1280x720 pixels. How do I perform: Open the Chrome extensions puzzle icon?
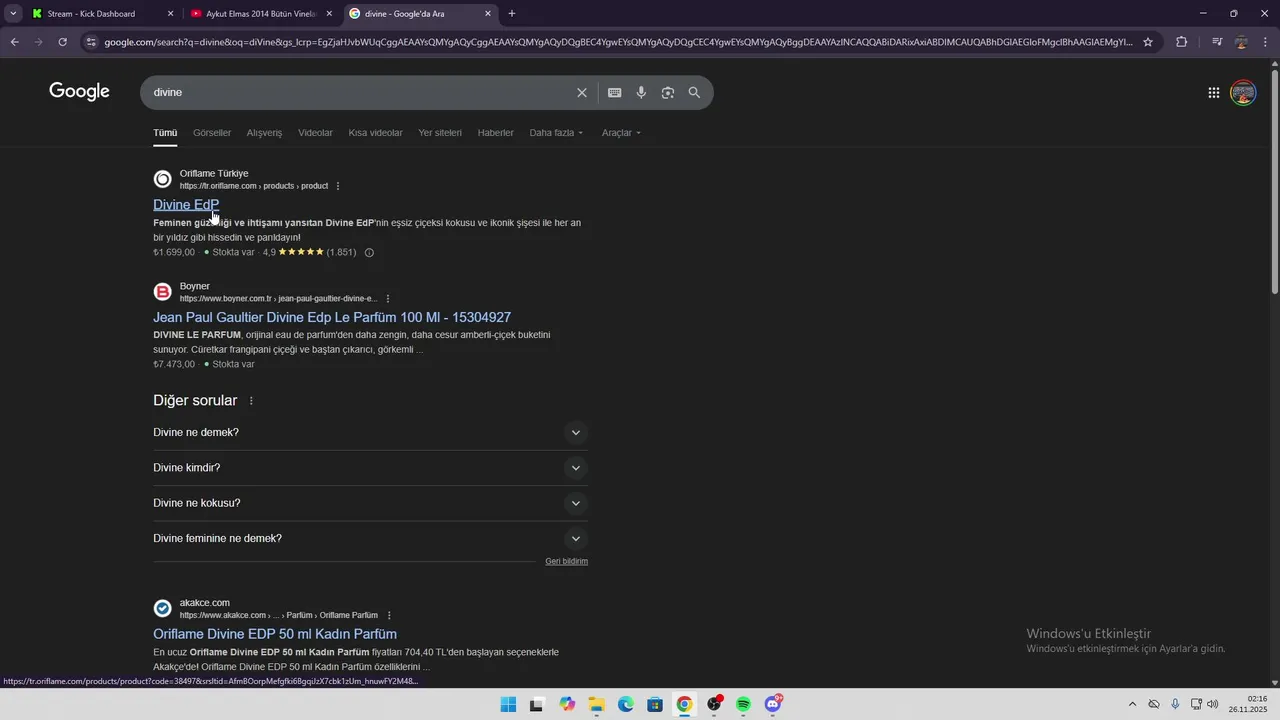(1182, 42)
